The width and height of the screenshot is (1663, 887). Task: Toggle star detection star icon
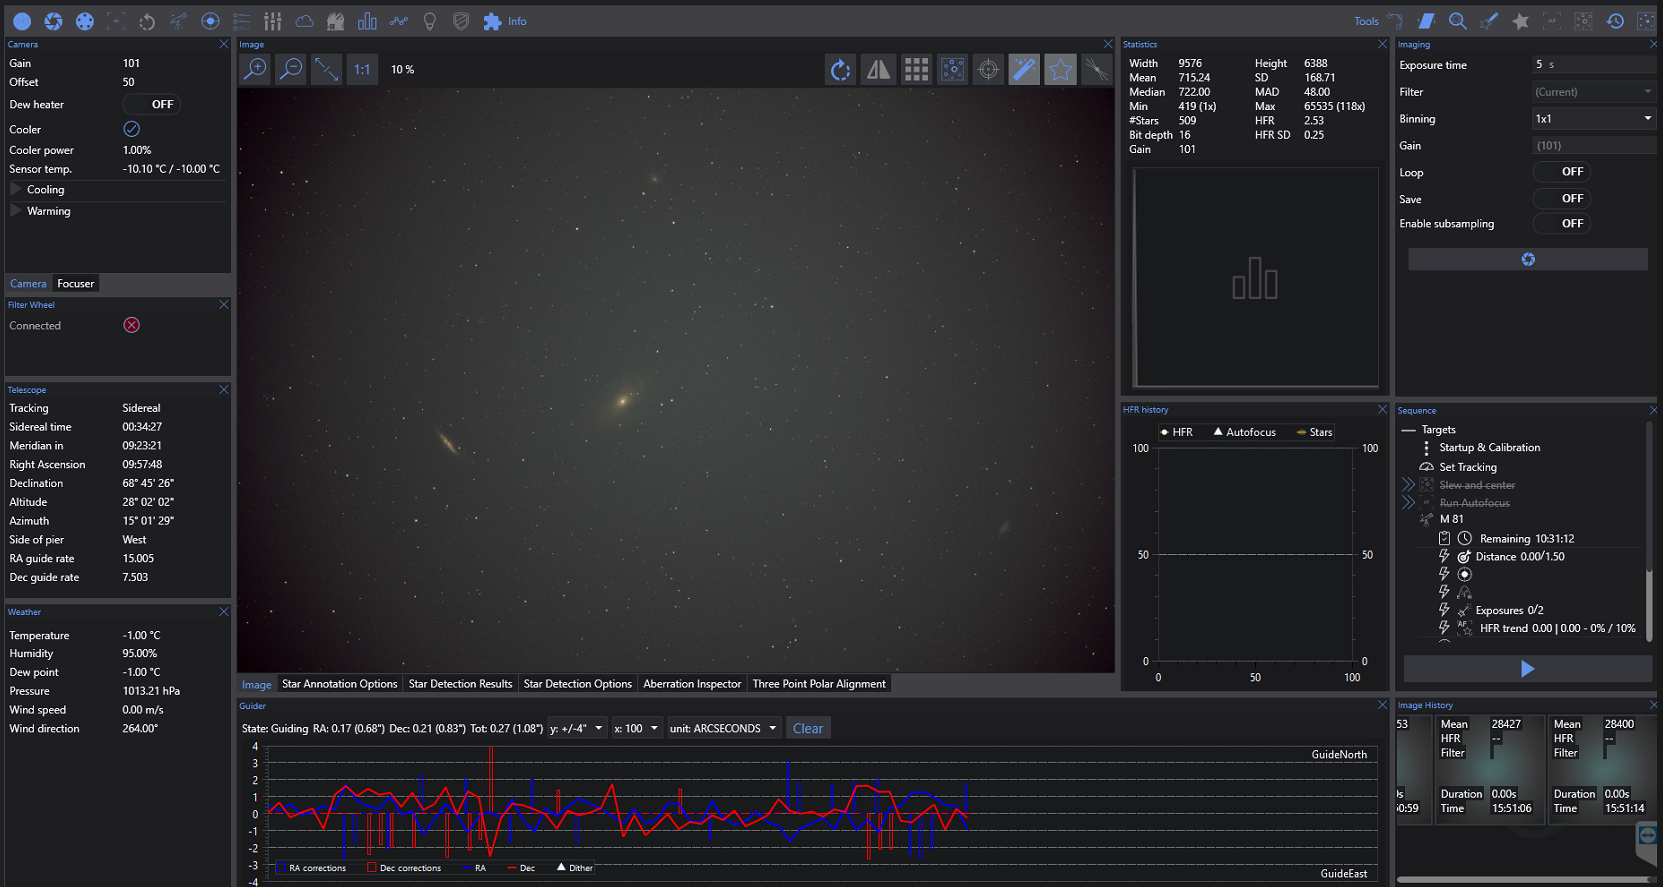pyautogui.click(x=1060, y=69)
